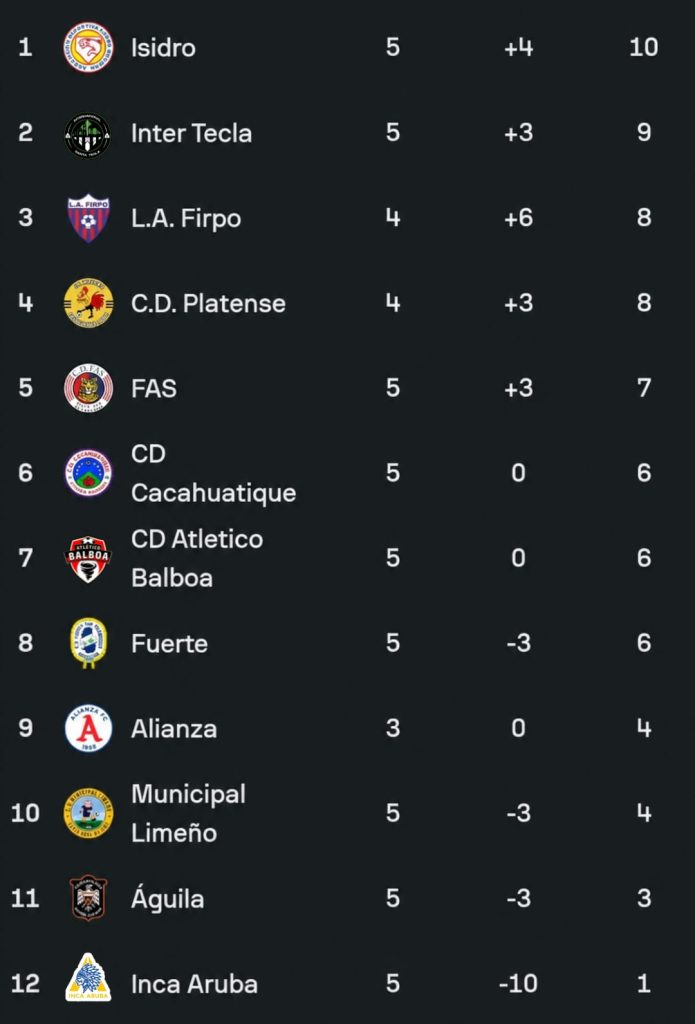The height and width of the screenshot is (1024, 695).
Task: Tap the L.A. Firpo shield badge
Action: [x=88, y=218]
